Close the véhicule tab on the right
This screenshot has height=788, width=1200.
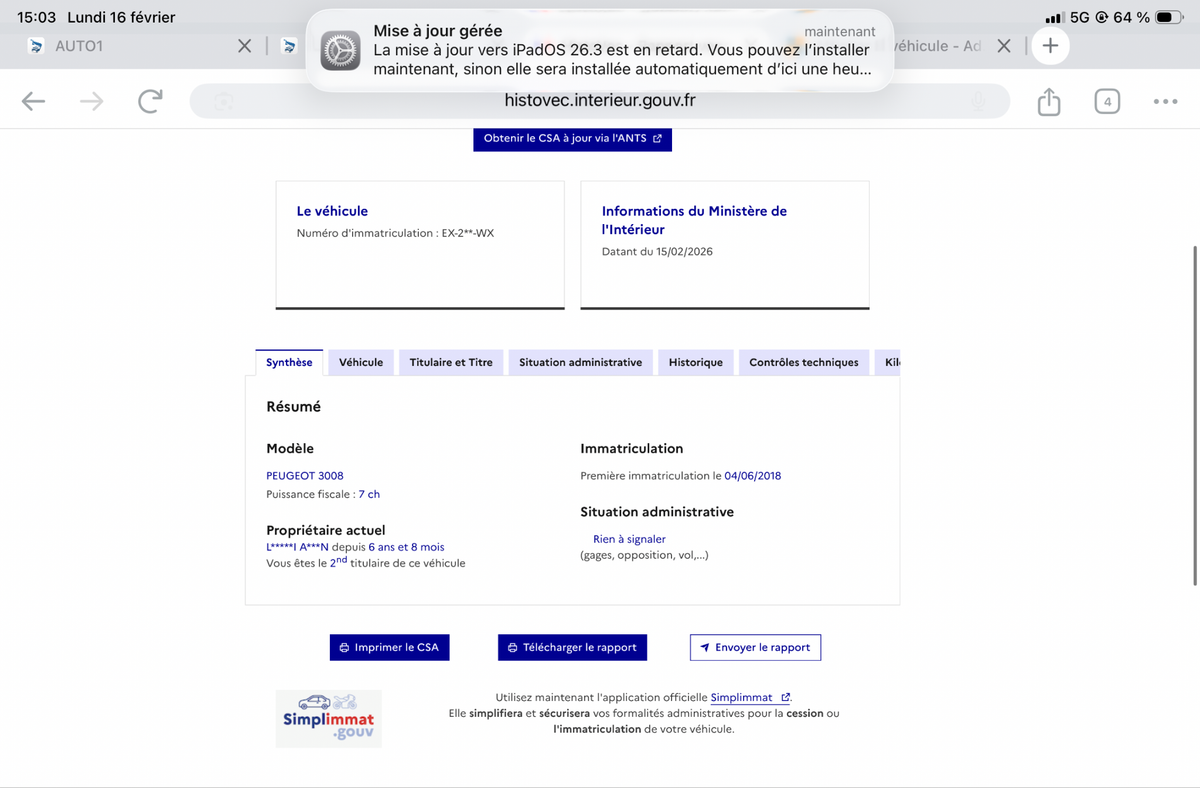pos(1004,46)
